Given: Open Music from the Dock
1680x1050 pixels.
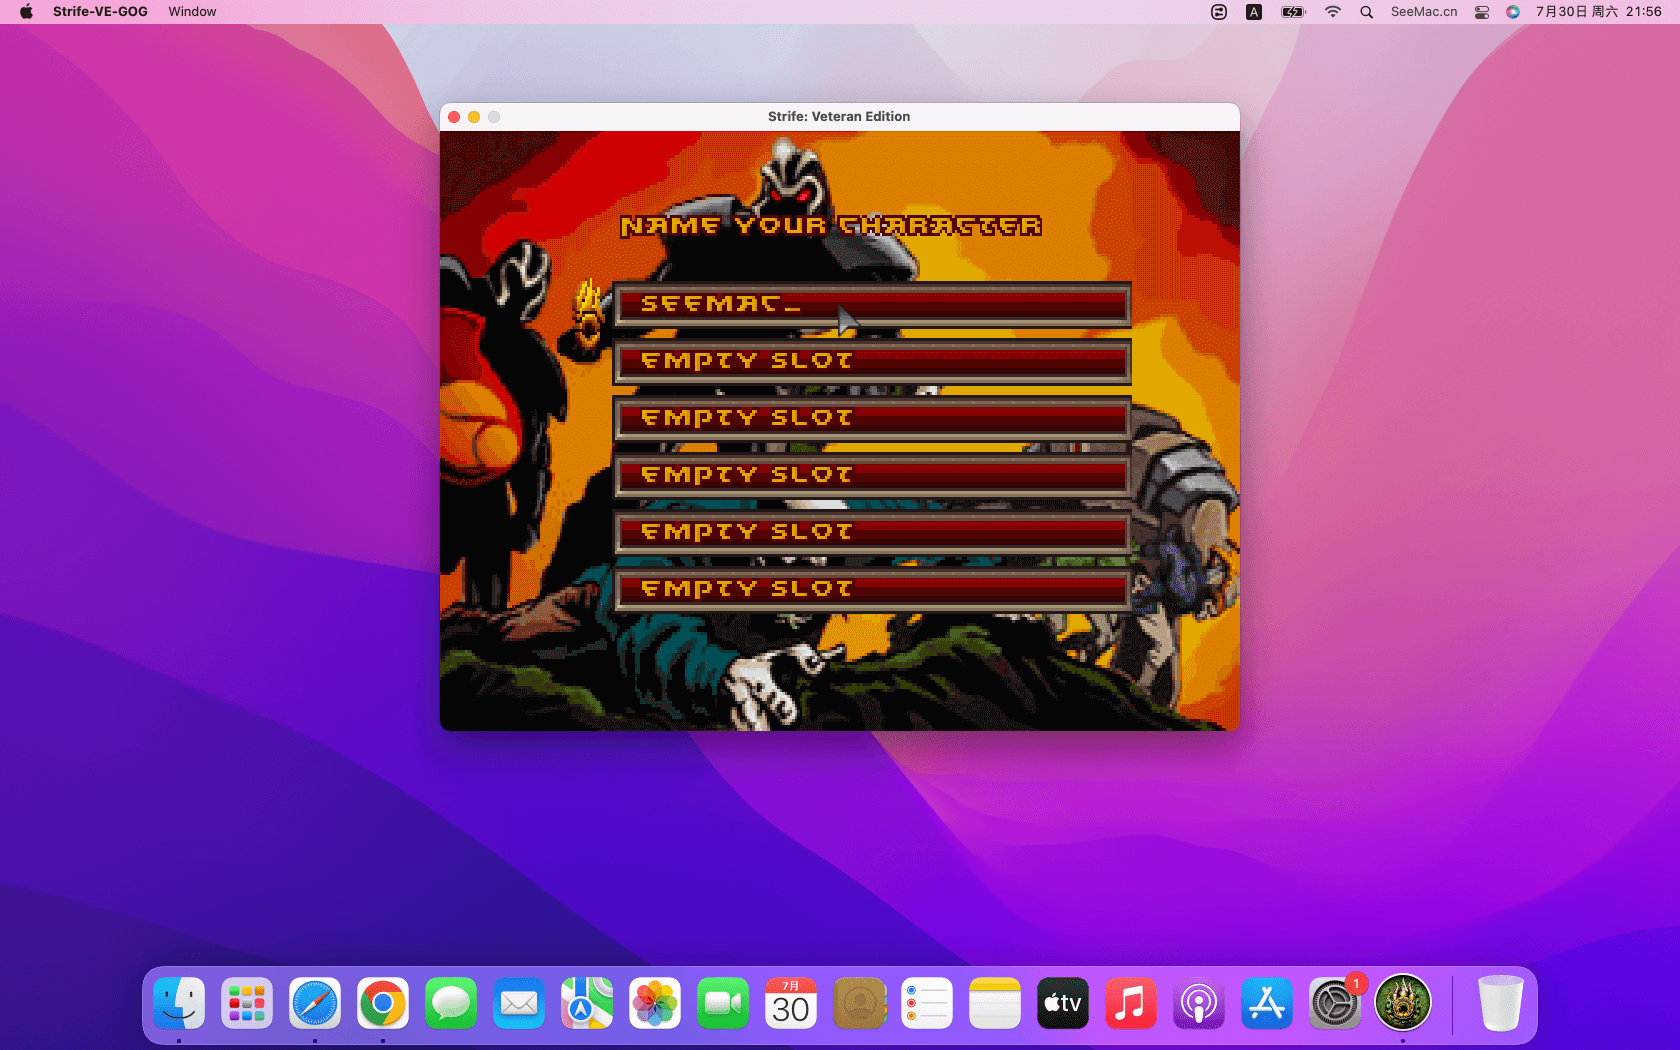Looking at the screenshot, I should pos(1131,1003).
